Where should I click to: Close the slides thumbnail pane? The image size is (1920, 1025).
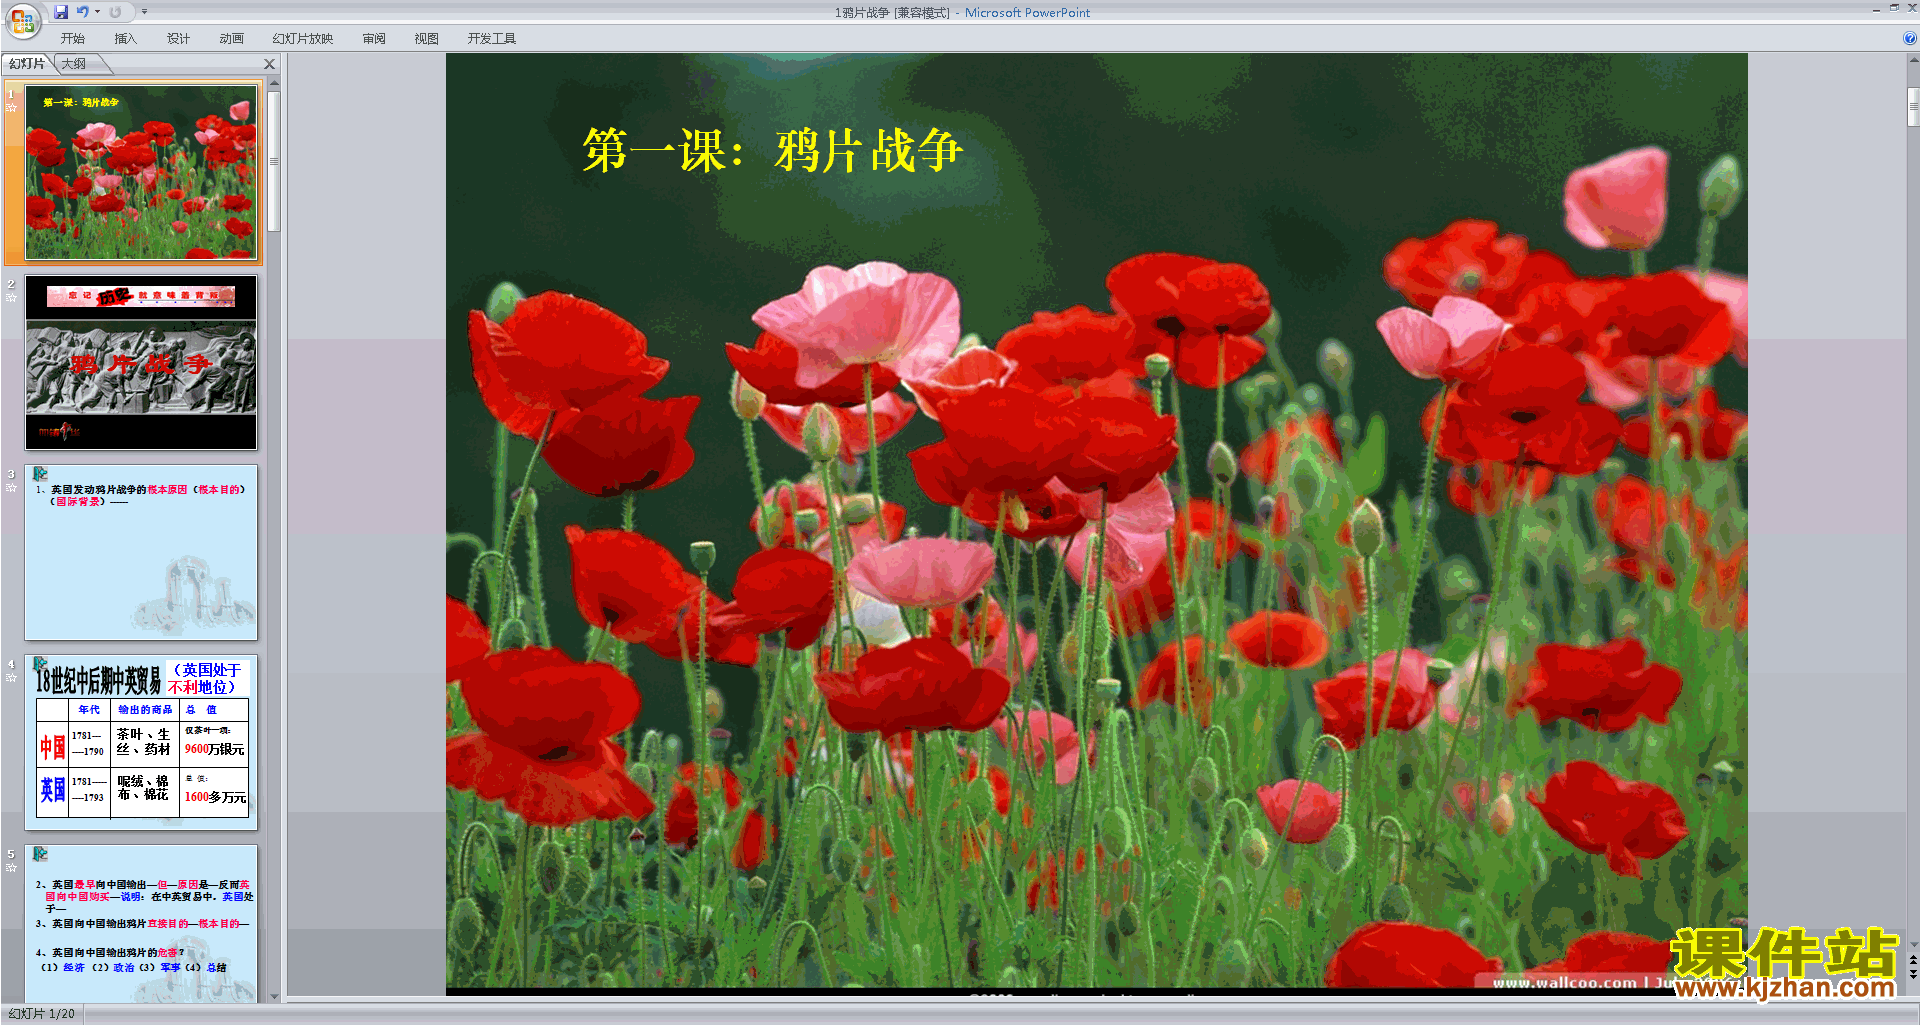(x=269, y=64)
